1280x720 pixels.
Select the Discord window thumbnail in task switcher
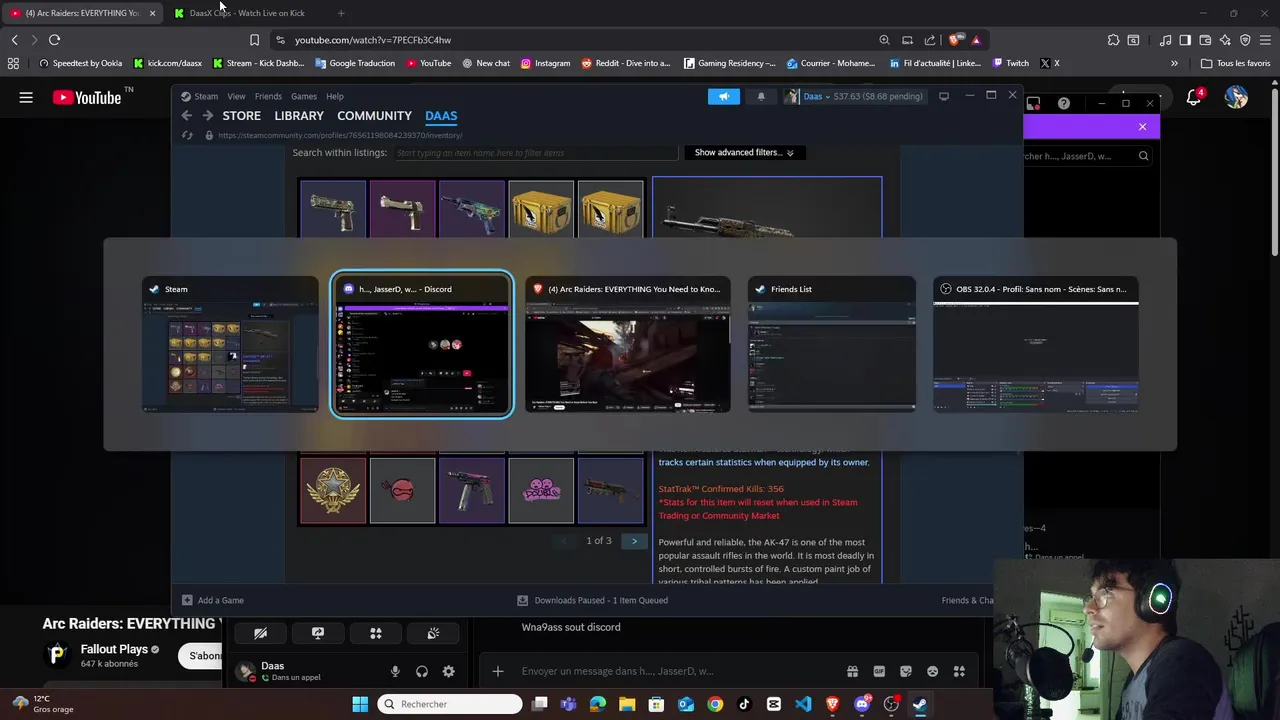[422, 345]
